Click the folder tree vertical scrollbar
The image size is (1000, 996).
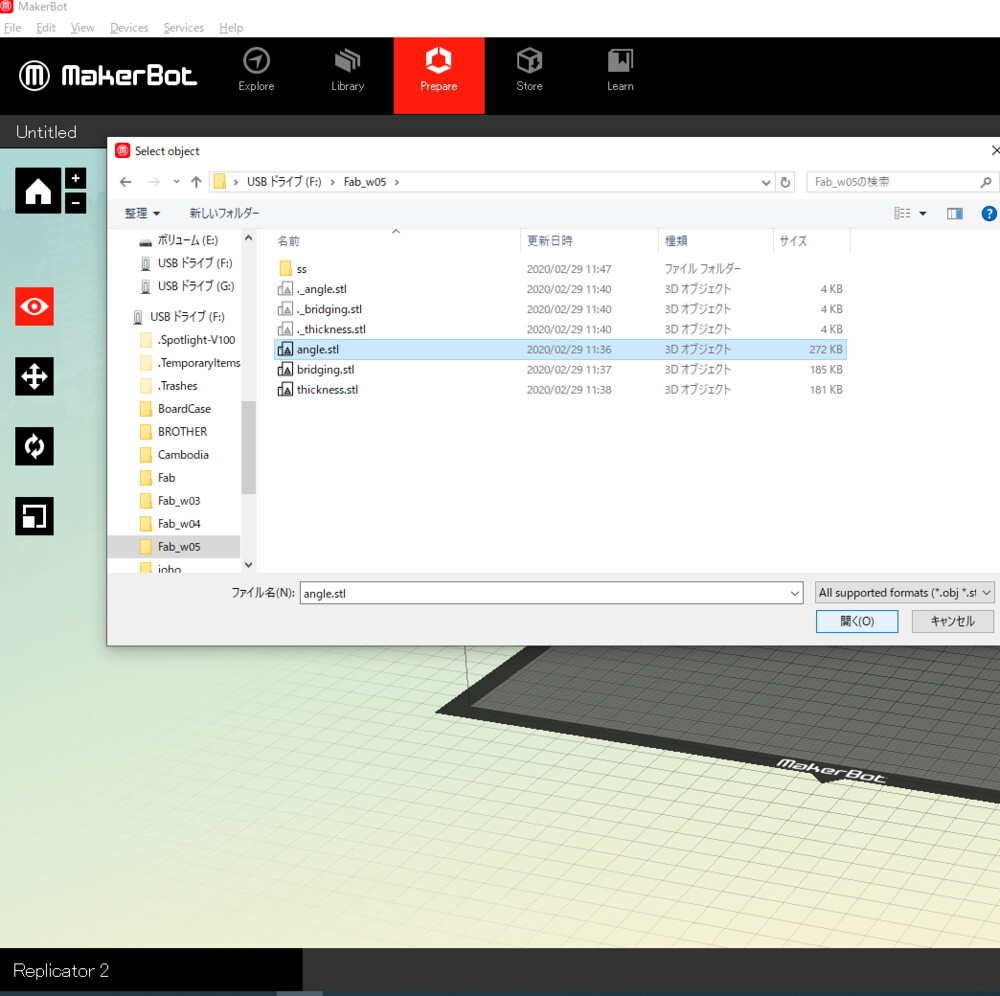point(249,447)
